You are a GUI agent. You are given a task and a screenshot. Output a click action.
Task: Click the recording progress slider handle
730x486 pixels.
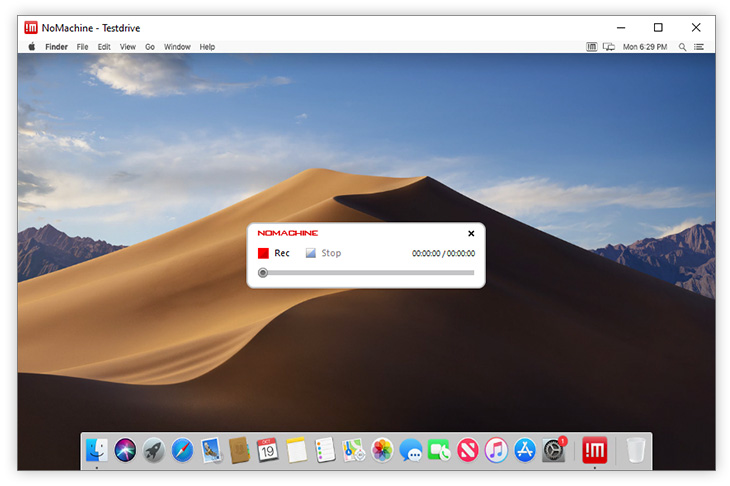coord(263,272)
